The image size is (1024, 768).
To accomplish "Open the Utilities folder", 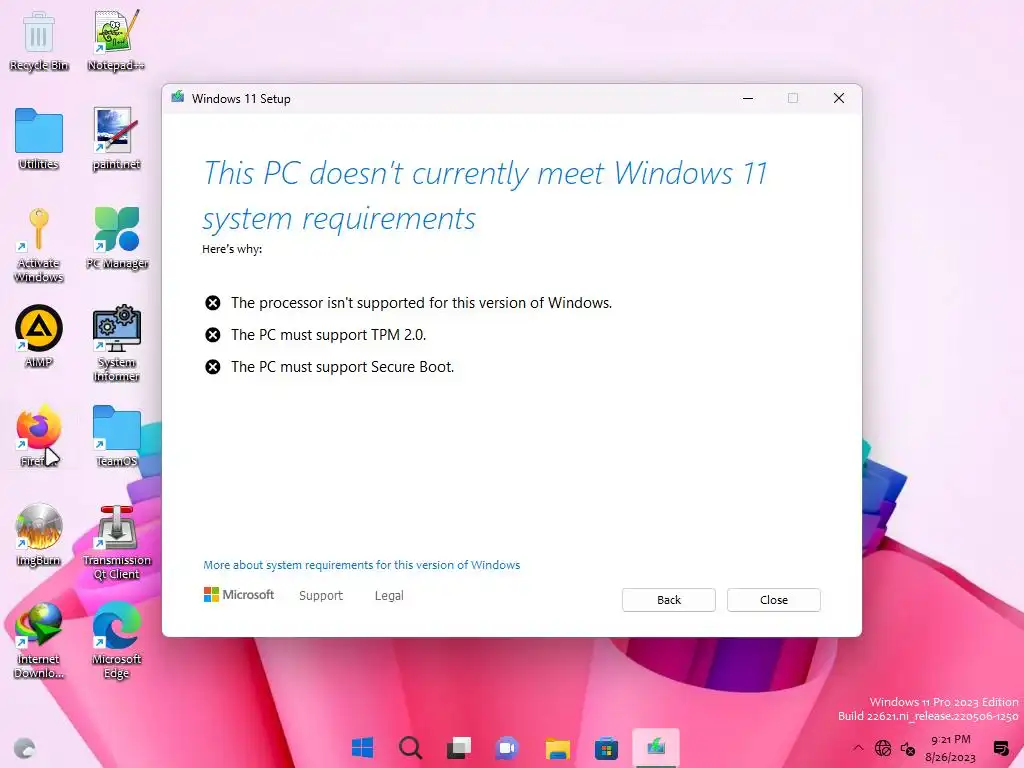I will [39, 139].
